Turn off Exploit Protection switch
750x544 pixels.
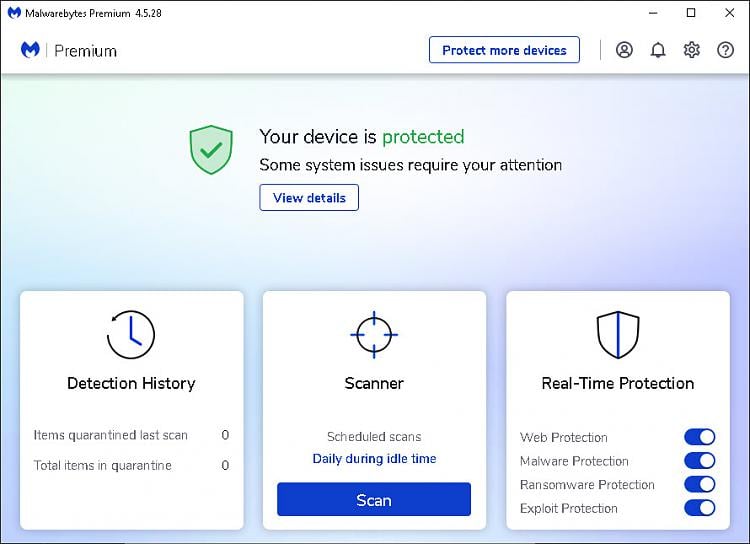click(699, 508)
